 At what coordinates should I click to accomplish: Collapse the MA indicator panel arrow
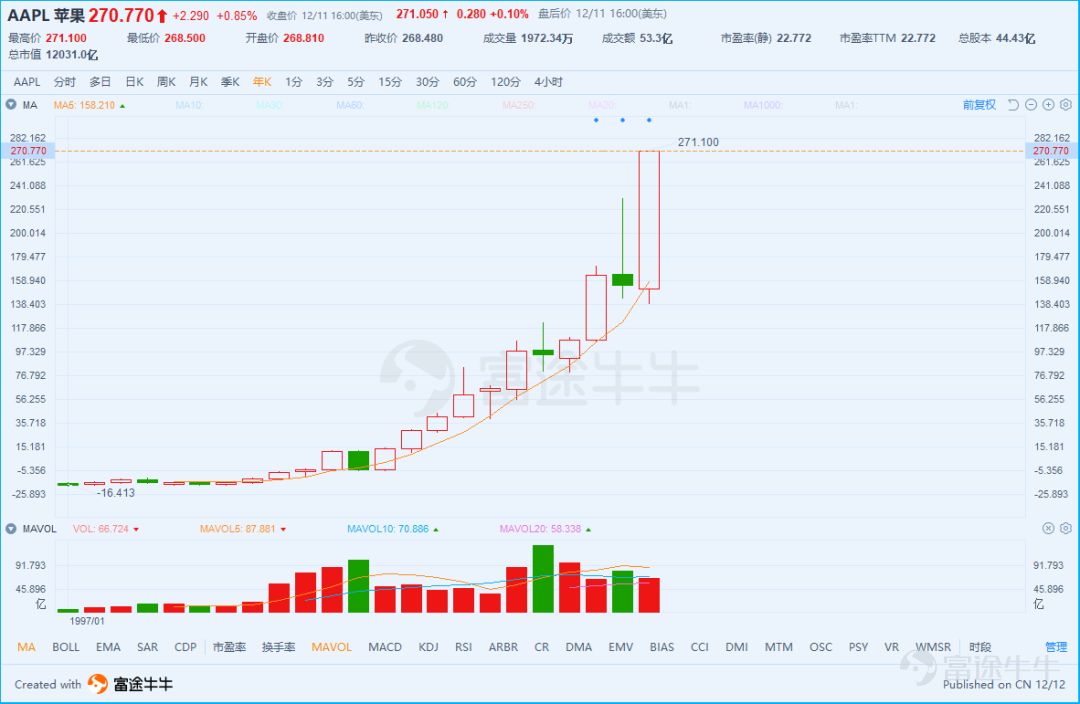(10, 105)
